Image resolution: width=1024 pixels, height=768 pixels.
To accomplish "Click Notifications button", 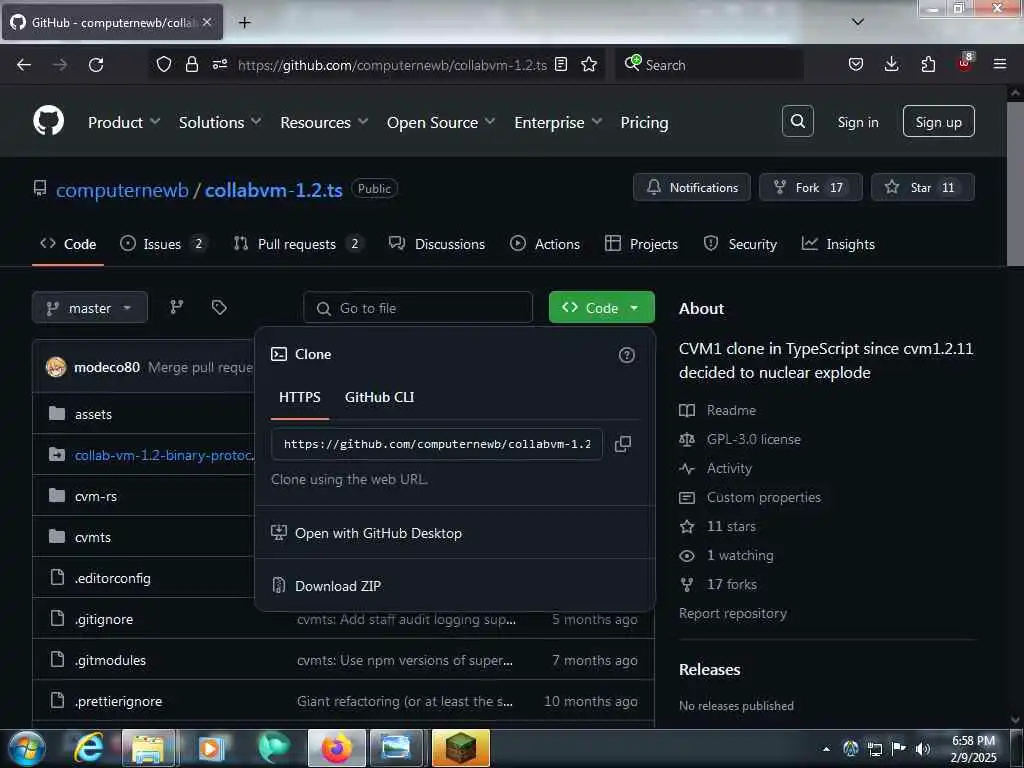I will pyautogui.click(x=692, y=187).
